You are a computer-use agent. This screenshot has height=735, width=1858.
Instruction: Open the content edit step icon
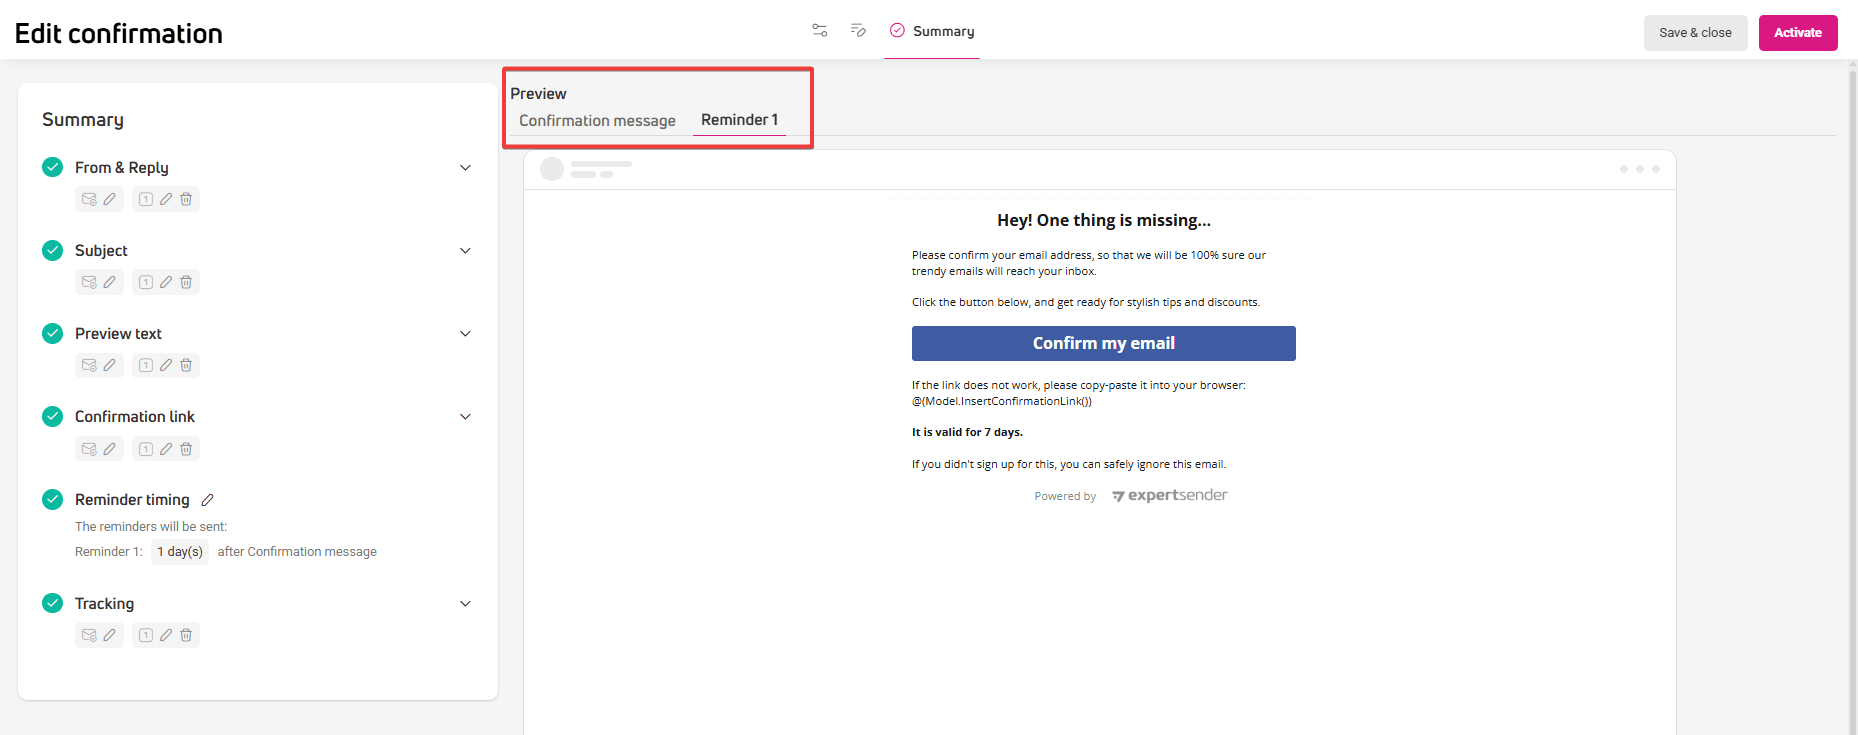pyautogui.click(x=858, y=31)
